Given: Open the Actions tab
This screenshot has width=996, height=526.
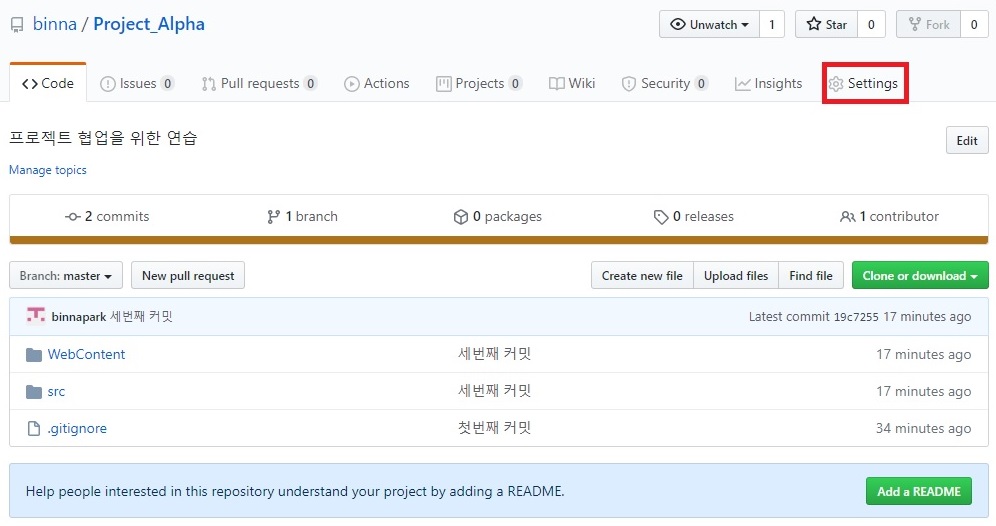Looking at the screenshot, I should coord(377,83).
